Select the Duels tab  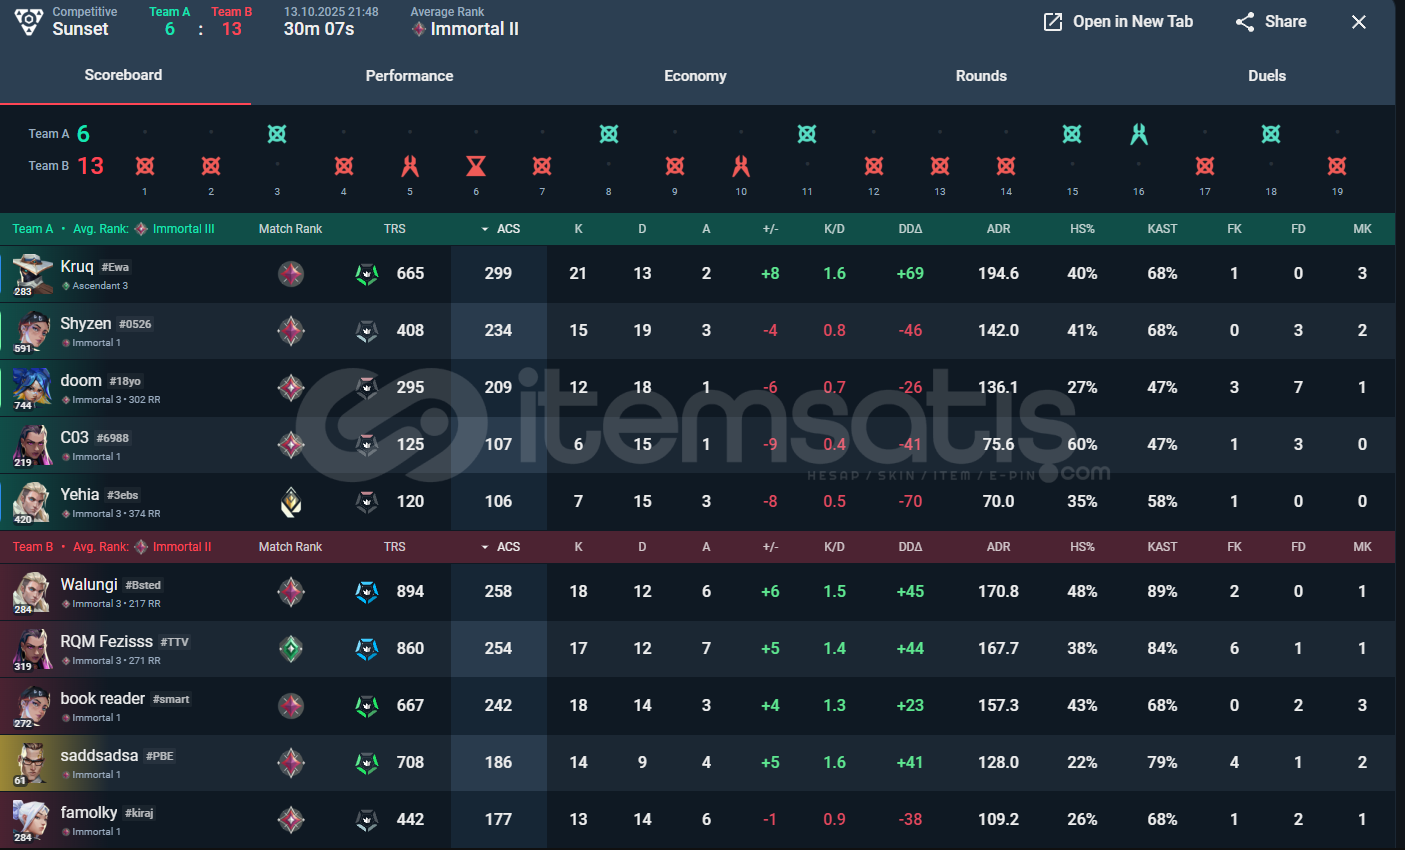point(1267,76)
